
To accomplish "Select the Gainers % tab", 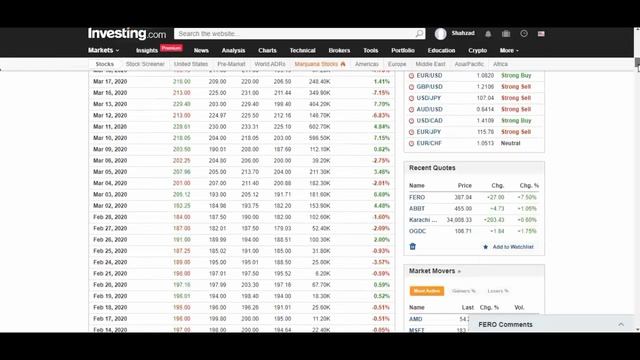I will pyautogui.click(x=464, y=291).
